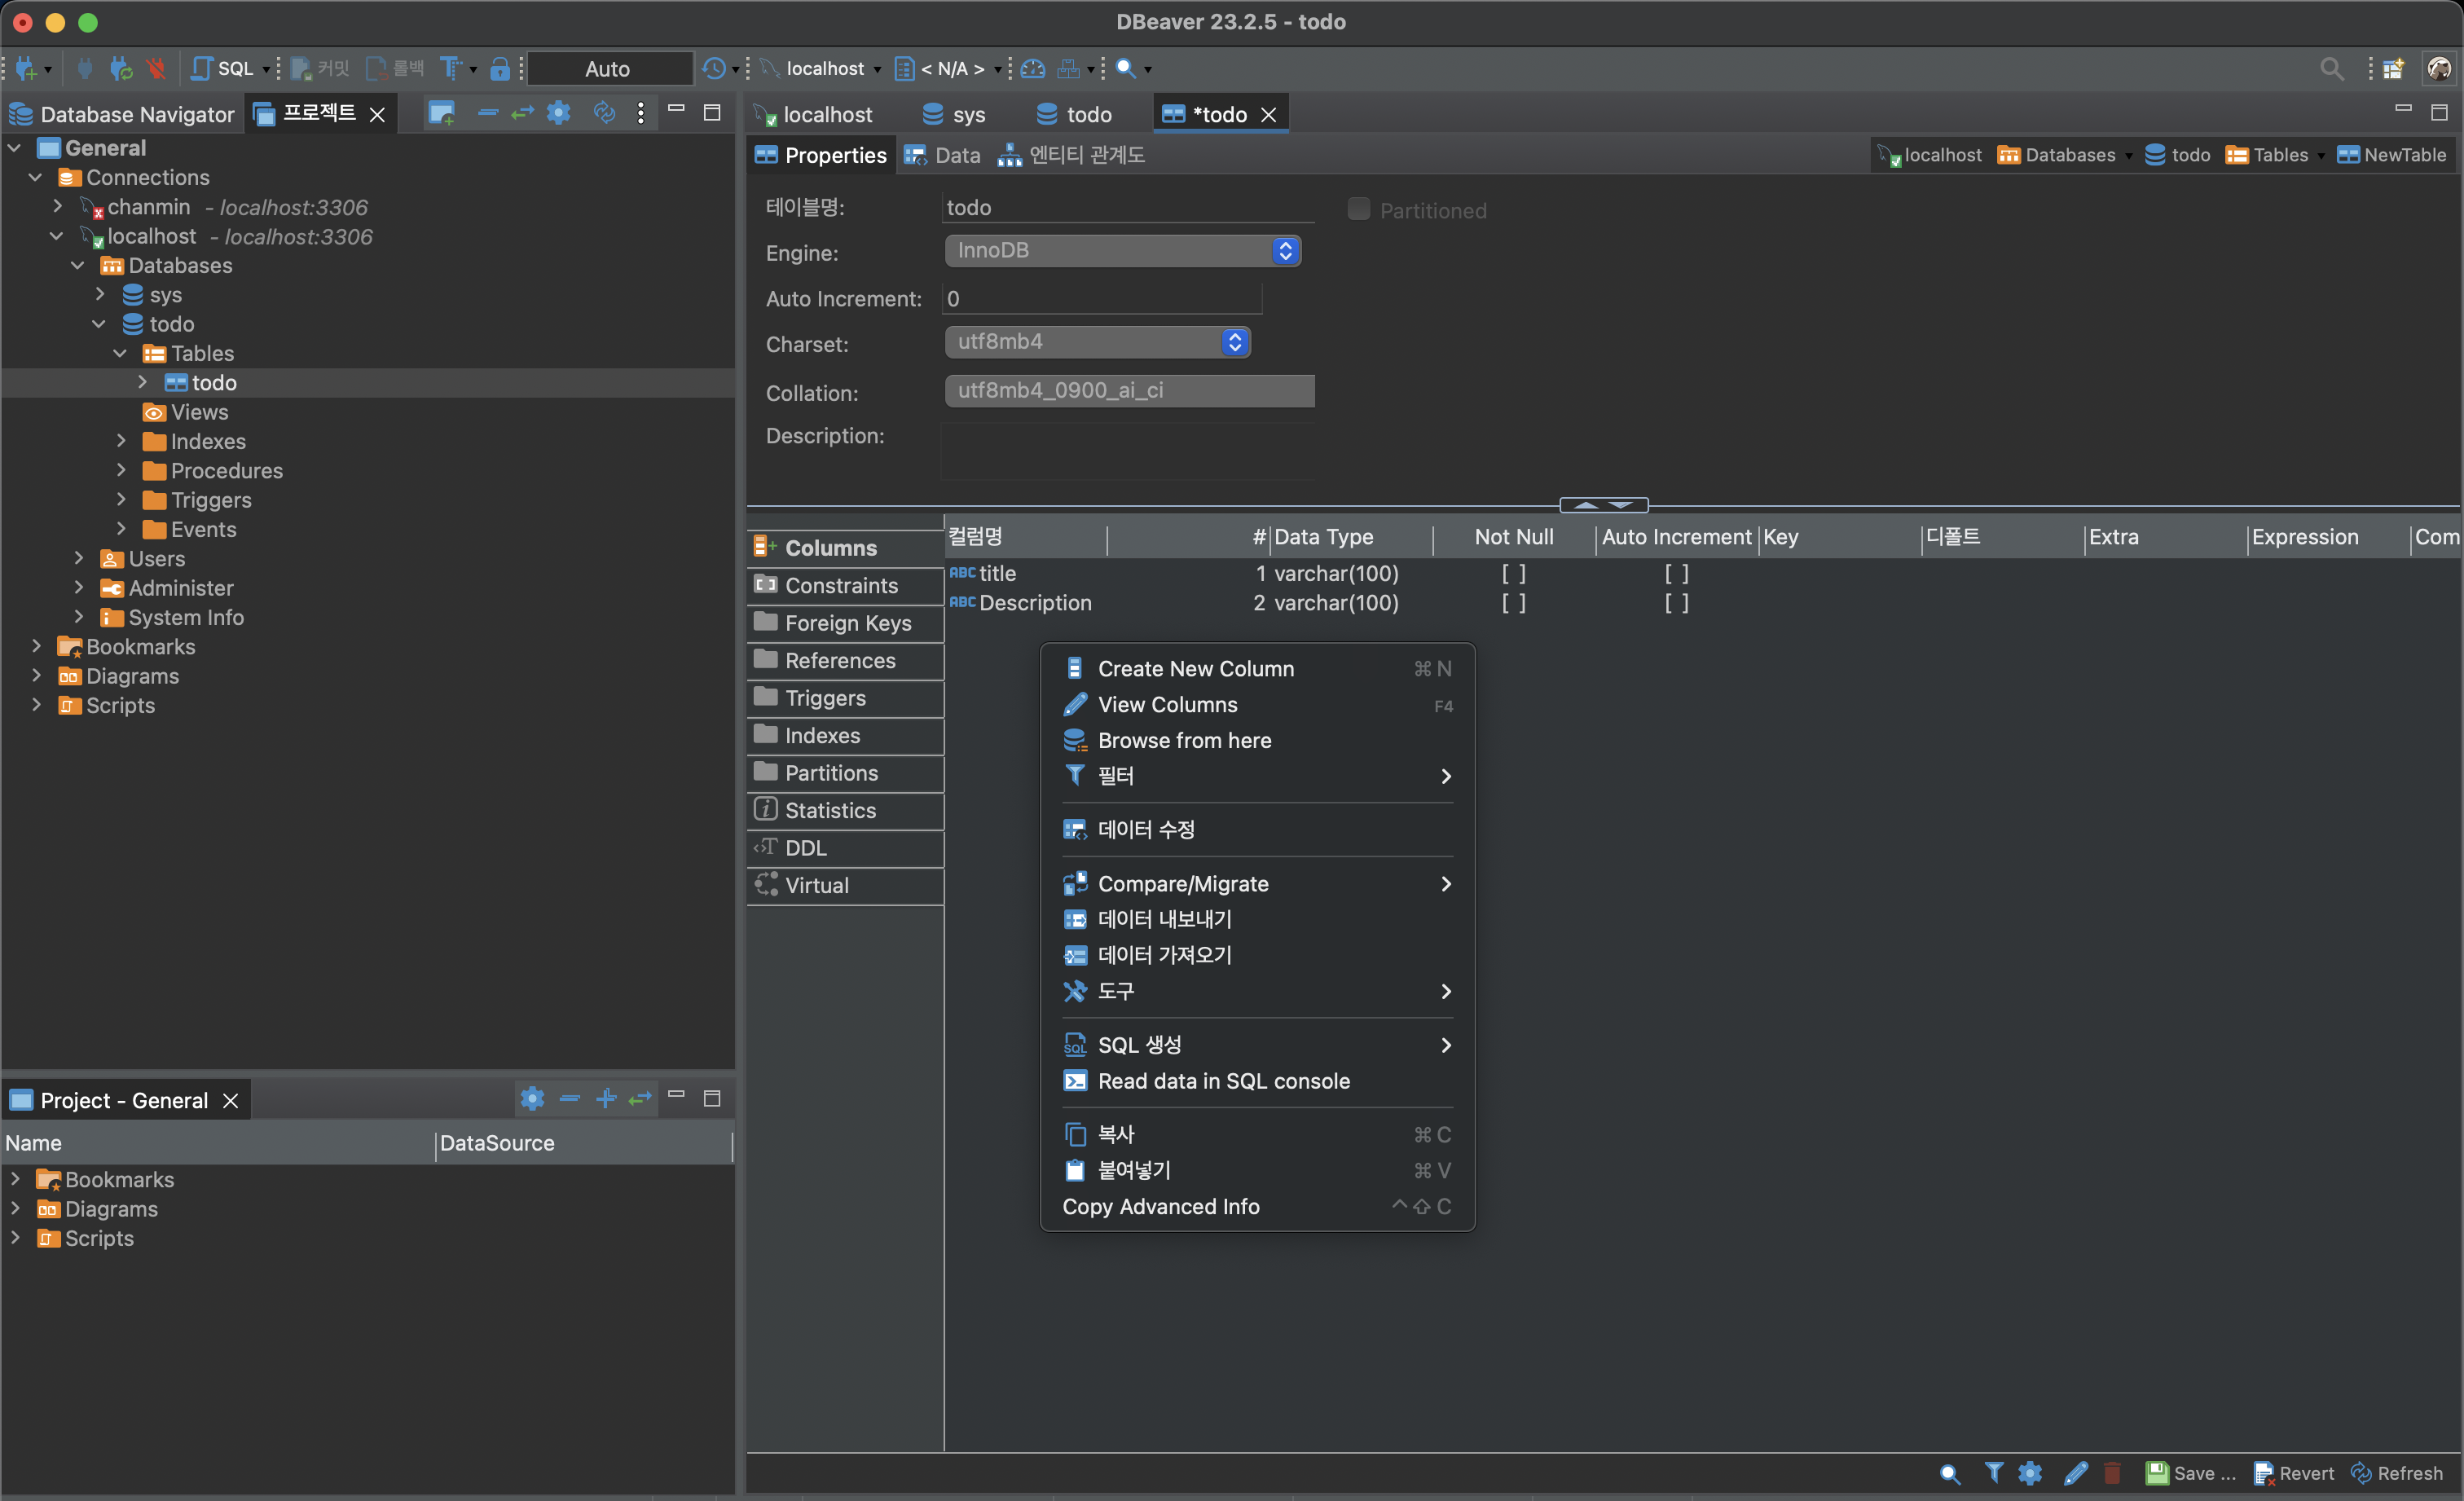Screen dimensions: 2464x1501
Task: Click the search magnifier icon in bottom bar
Action: pyautogui.click(x=1949, y=1473)
